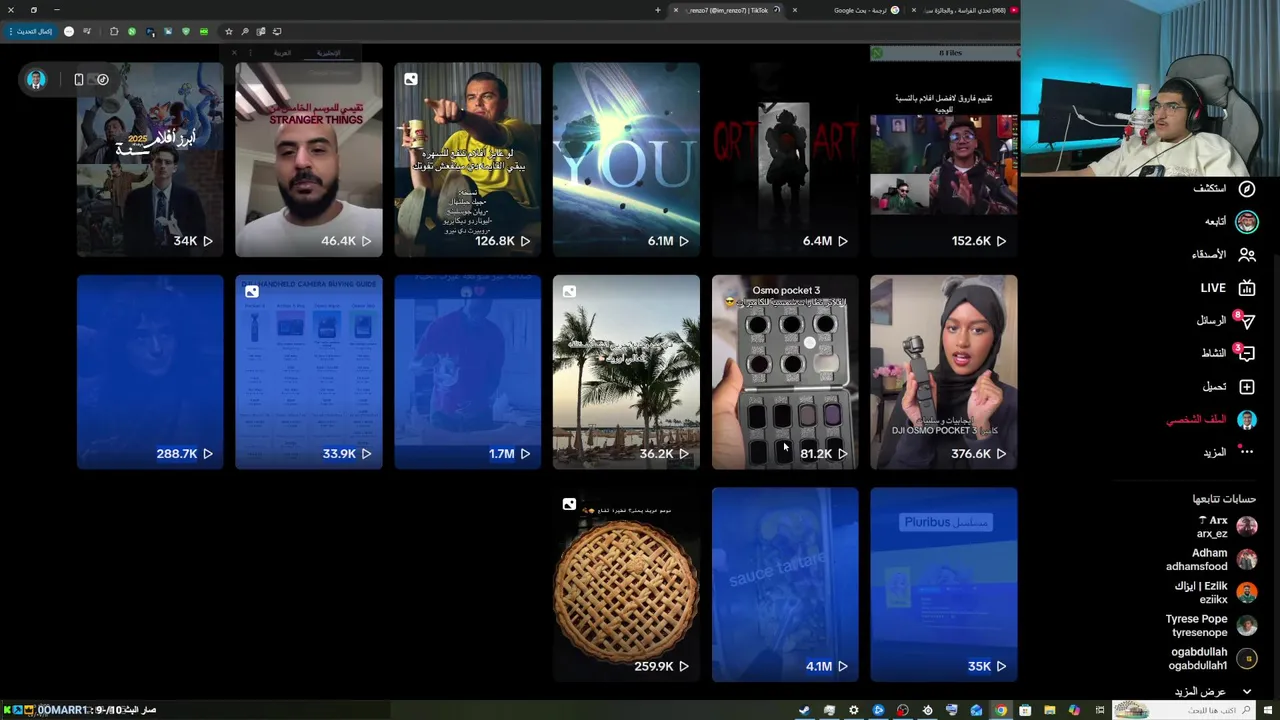
Task: Open the blue-tinted video with 1.7M views
Action: 467,372
